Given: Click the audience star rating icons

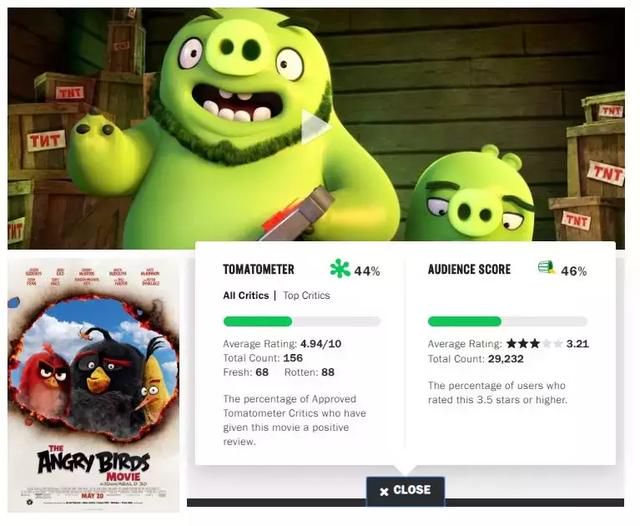Looking at the screenshot, I should [x=534, y=344].
